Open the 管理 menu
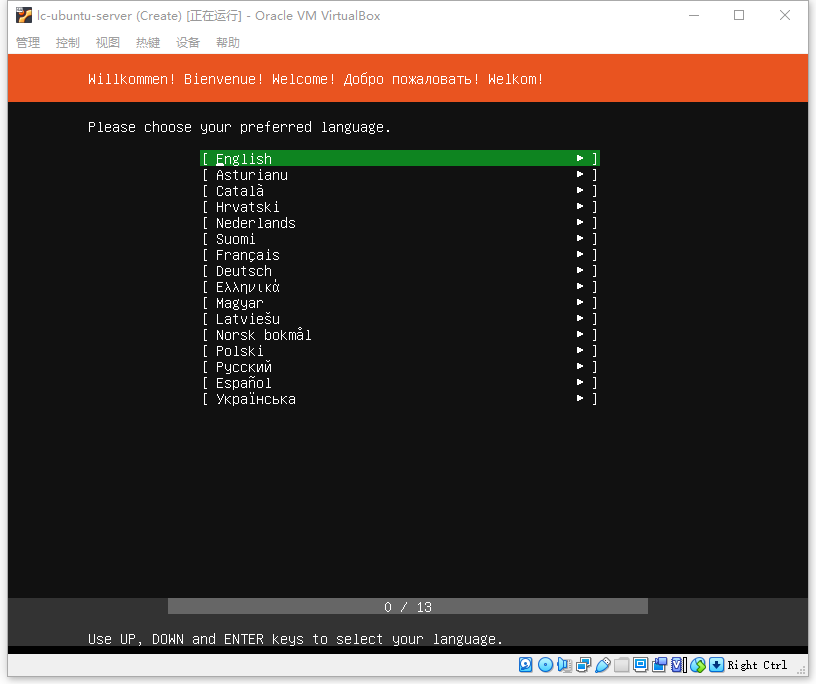The width and height of the screenshot is (816, 684). point(28,43)
